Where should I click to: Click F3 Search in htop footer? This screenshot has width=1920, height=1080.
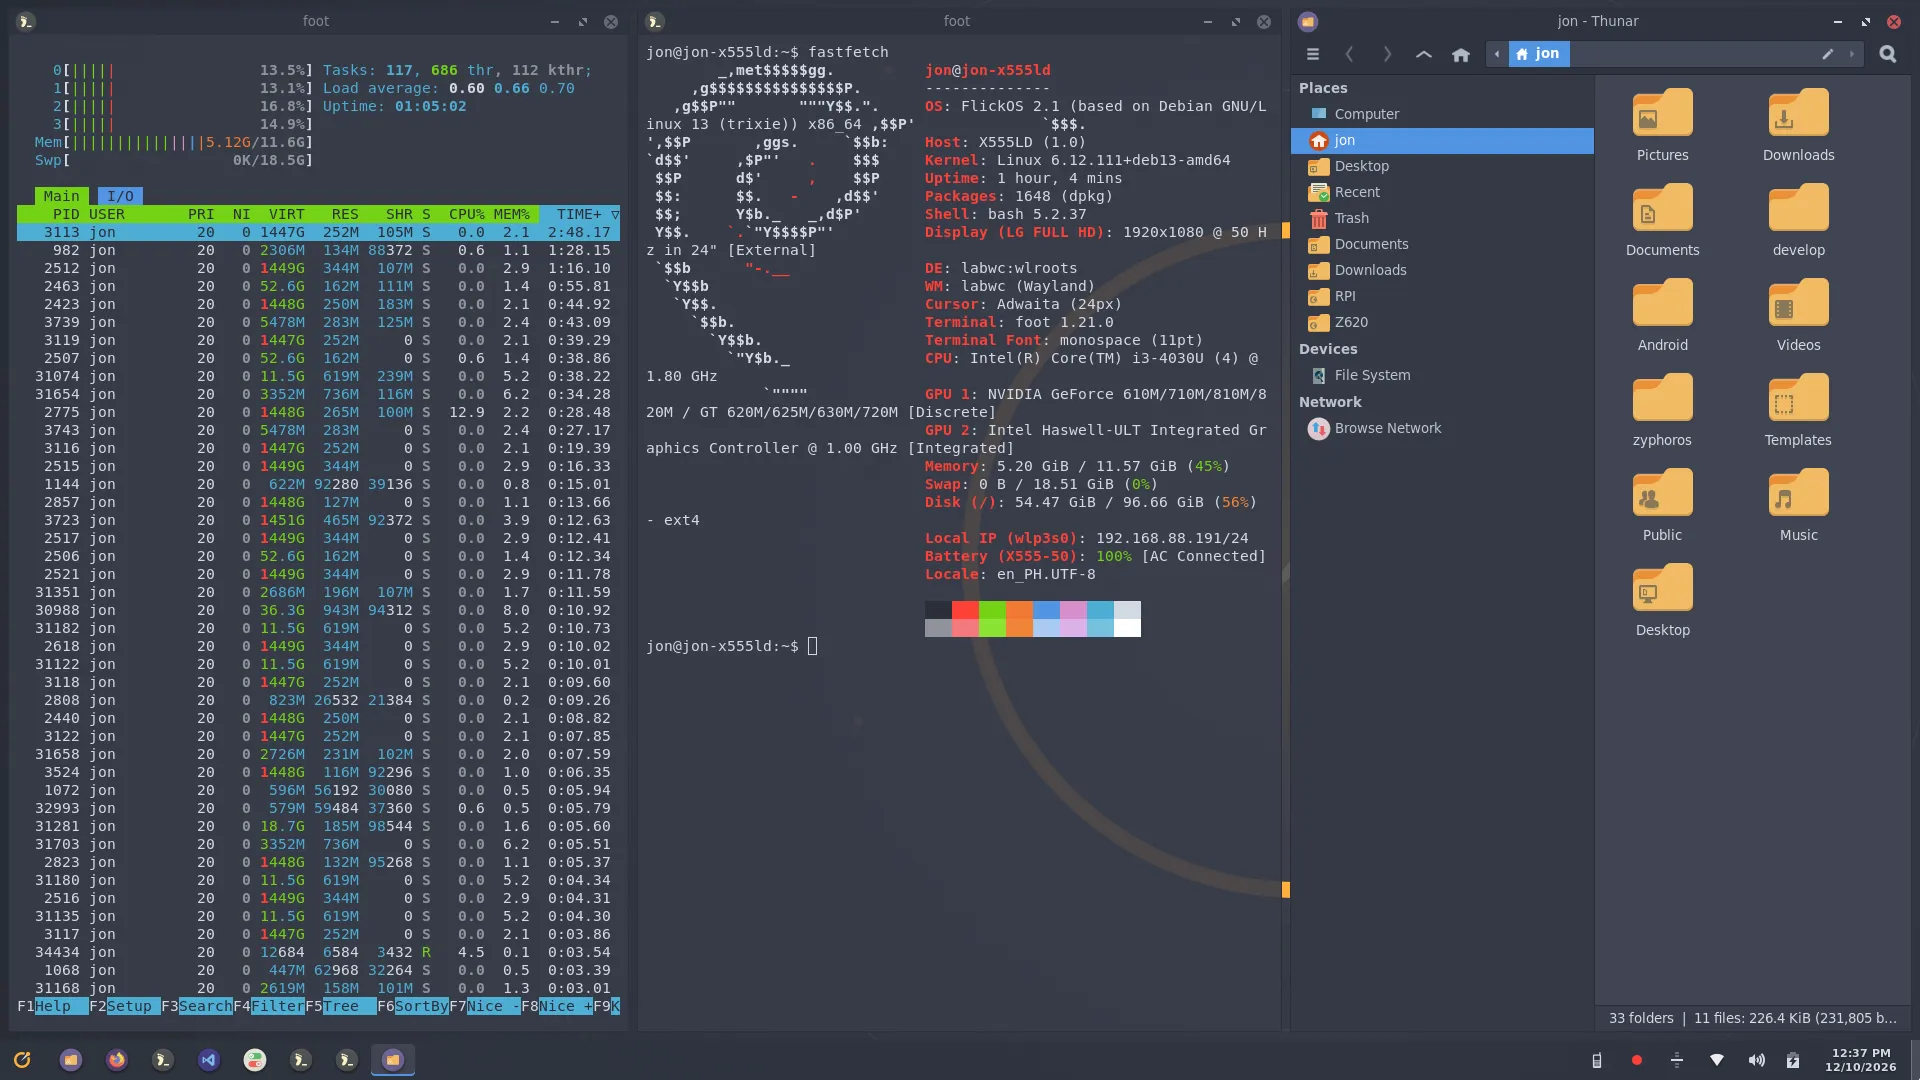pos(197,1006)
